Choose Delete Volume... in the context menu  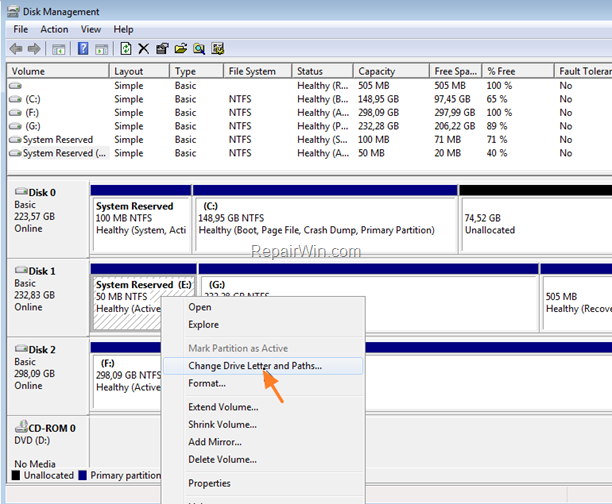point(263,459)
